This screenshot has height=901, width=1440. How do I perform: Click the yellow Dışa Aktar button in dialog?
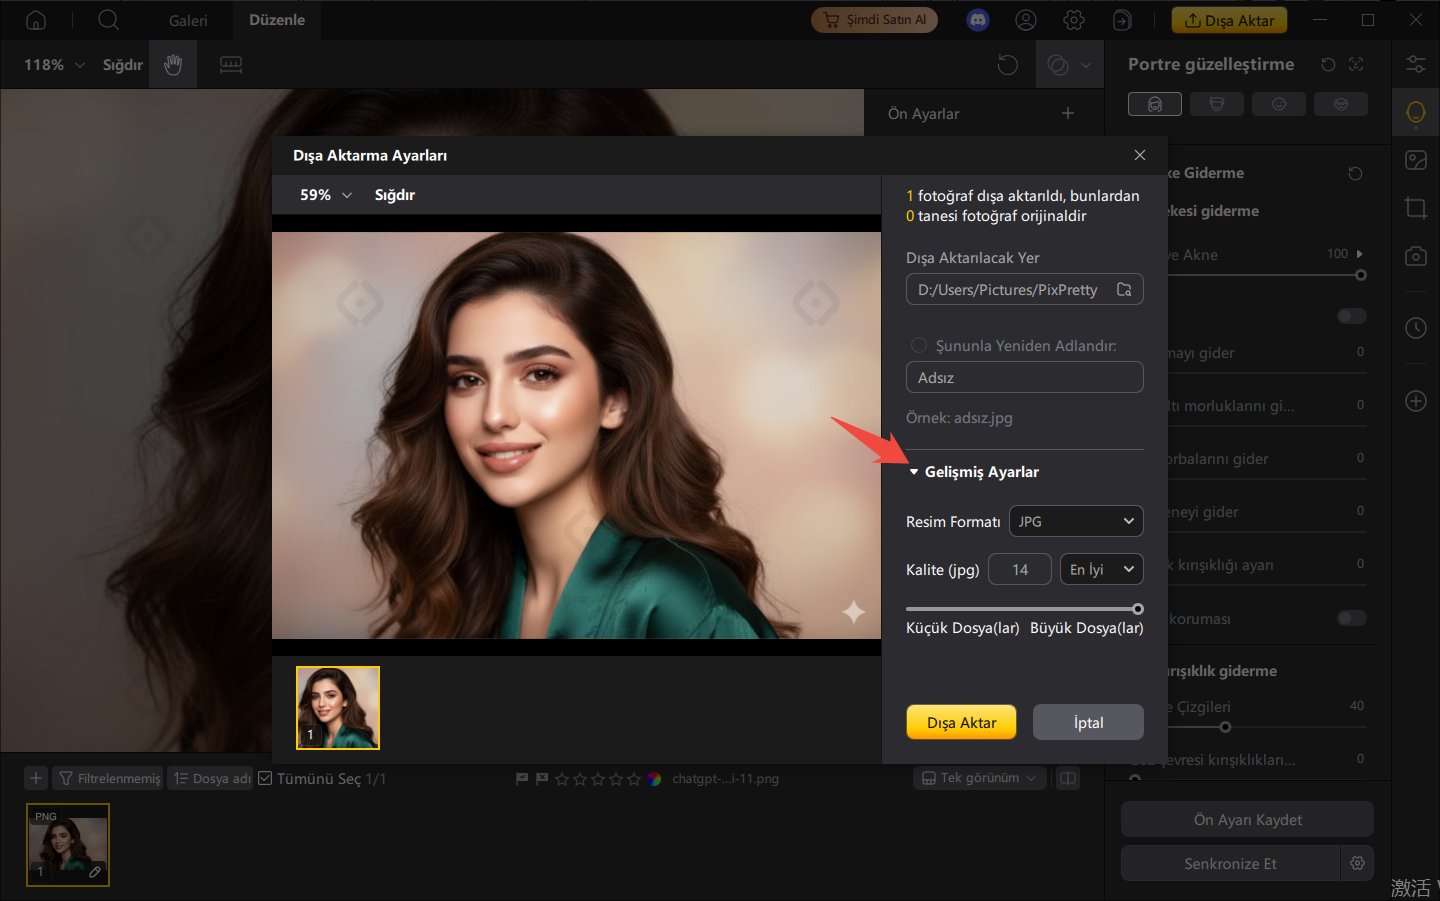[961, 723]
